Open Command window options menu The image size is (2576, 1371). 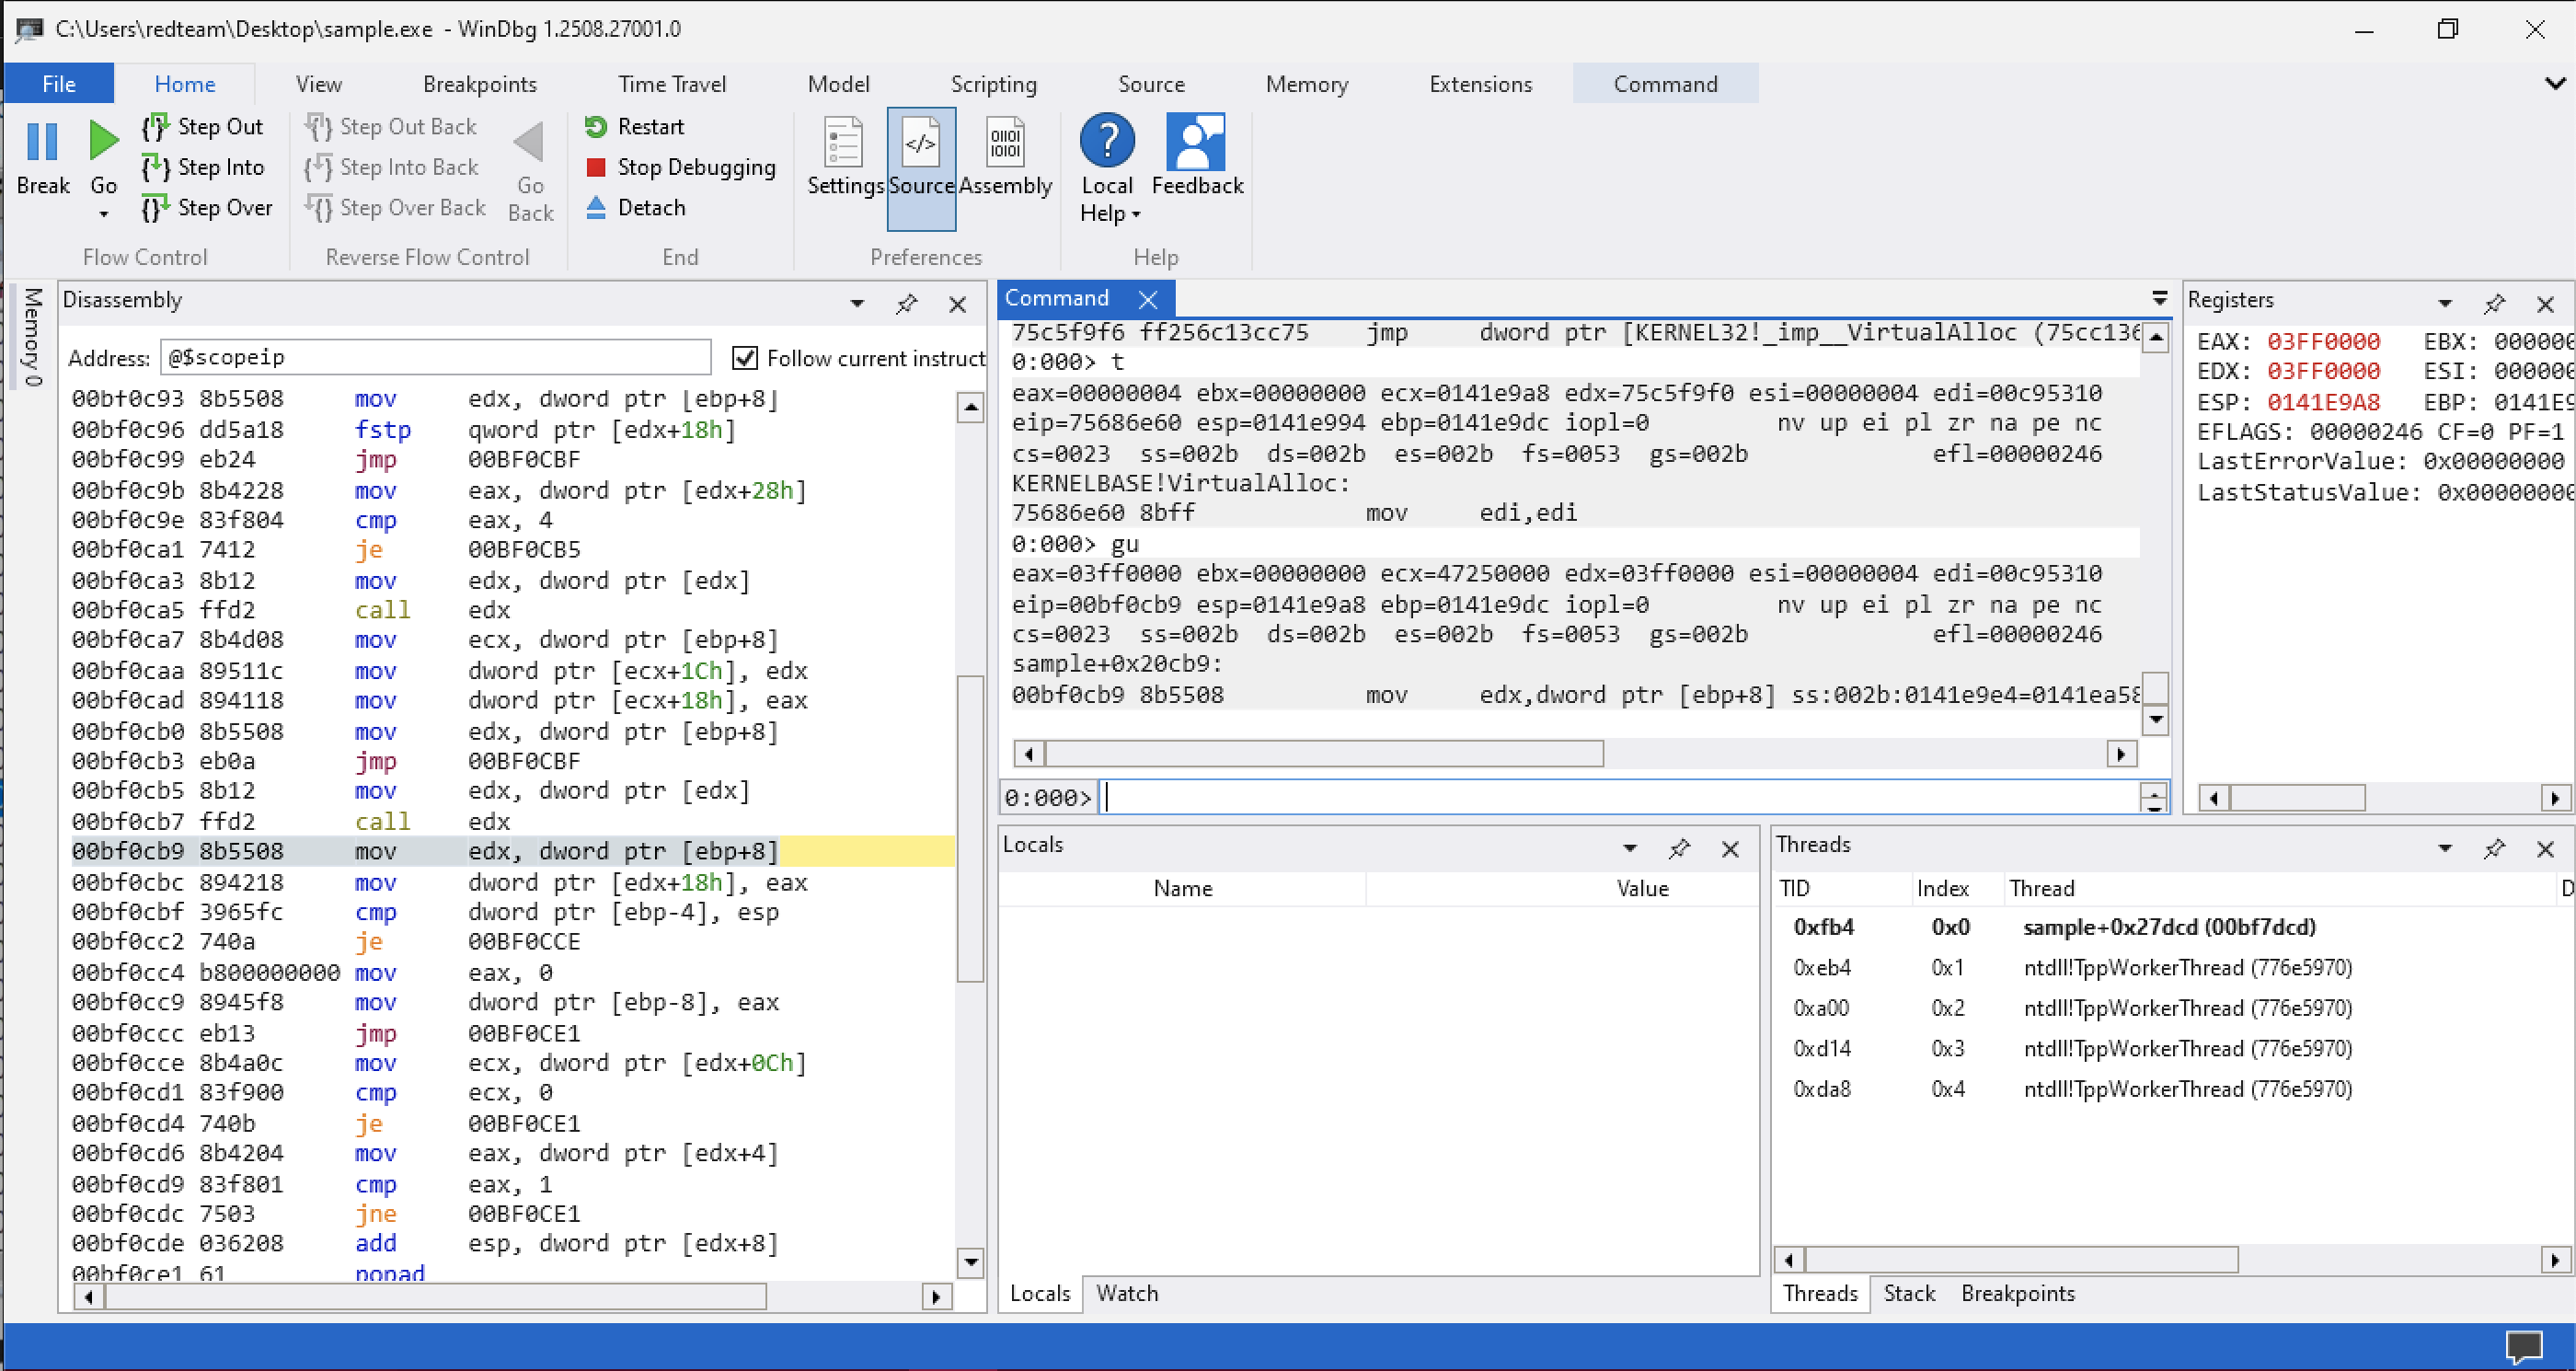pos(2160,299)
